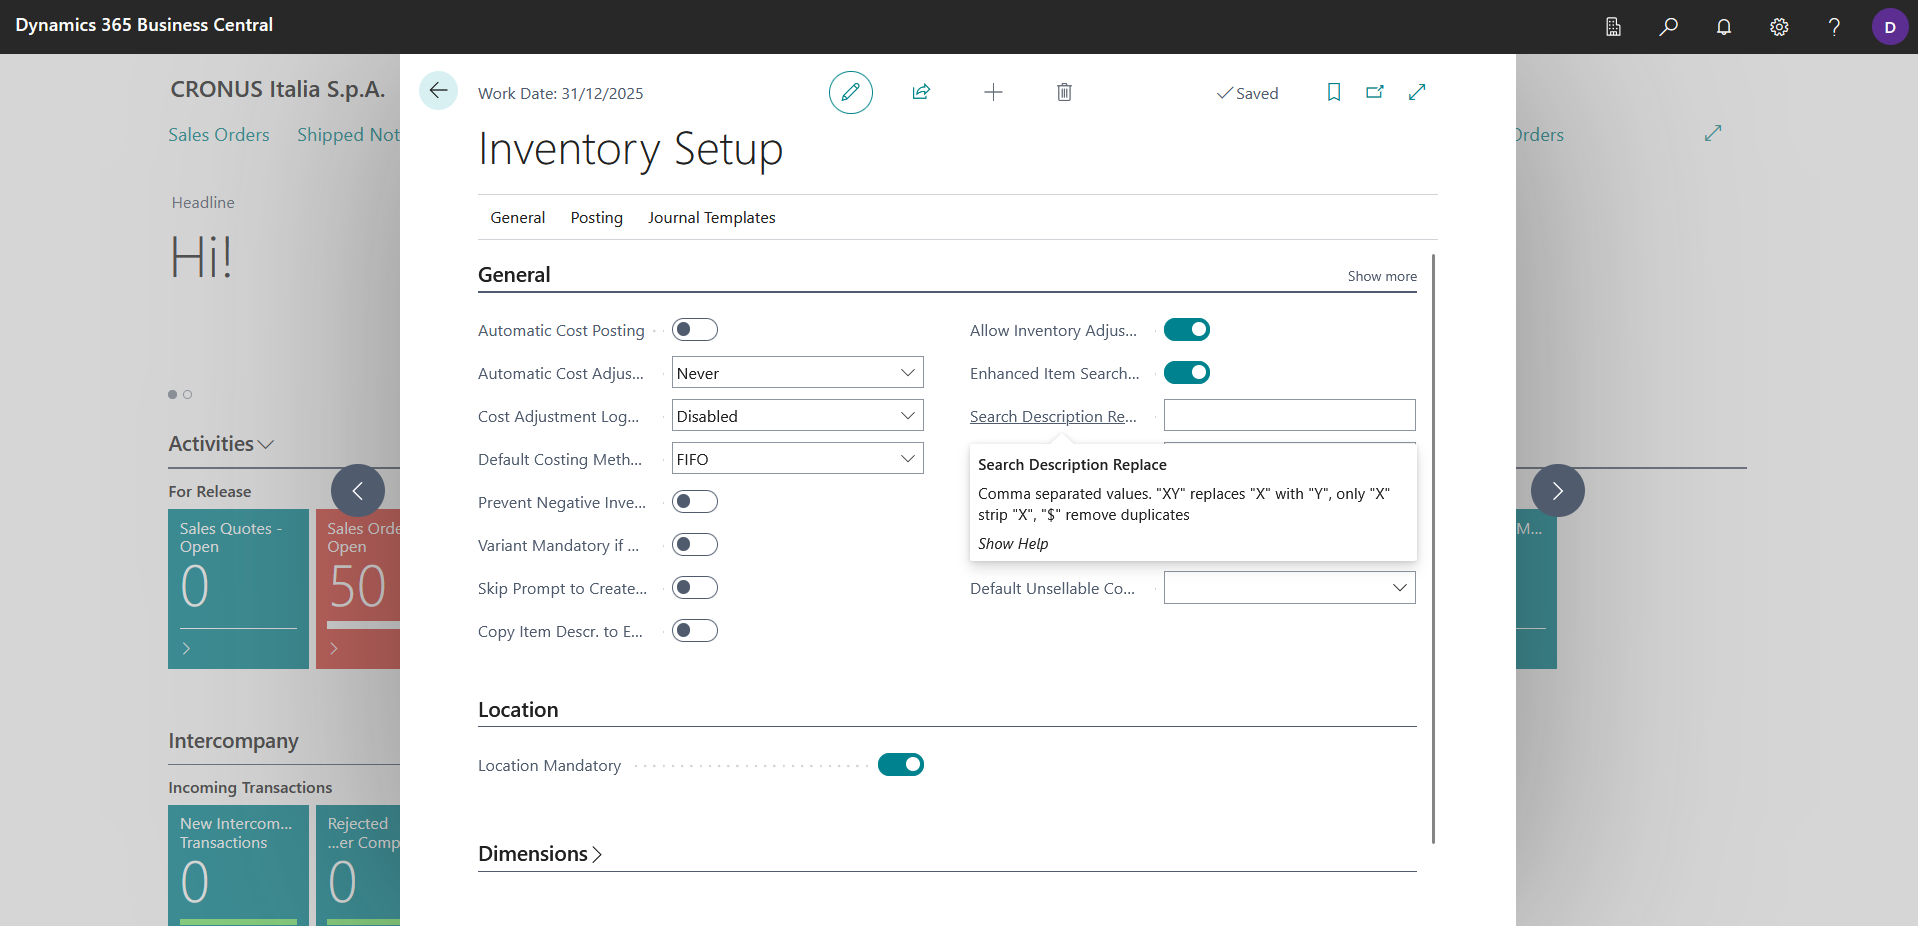Viewport: 1918px width, 926px height.
Task: Click the pencil edit icon
Action: [x=850, y=92]
